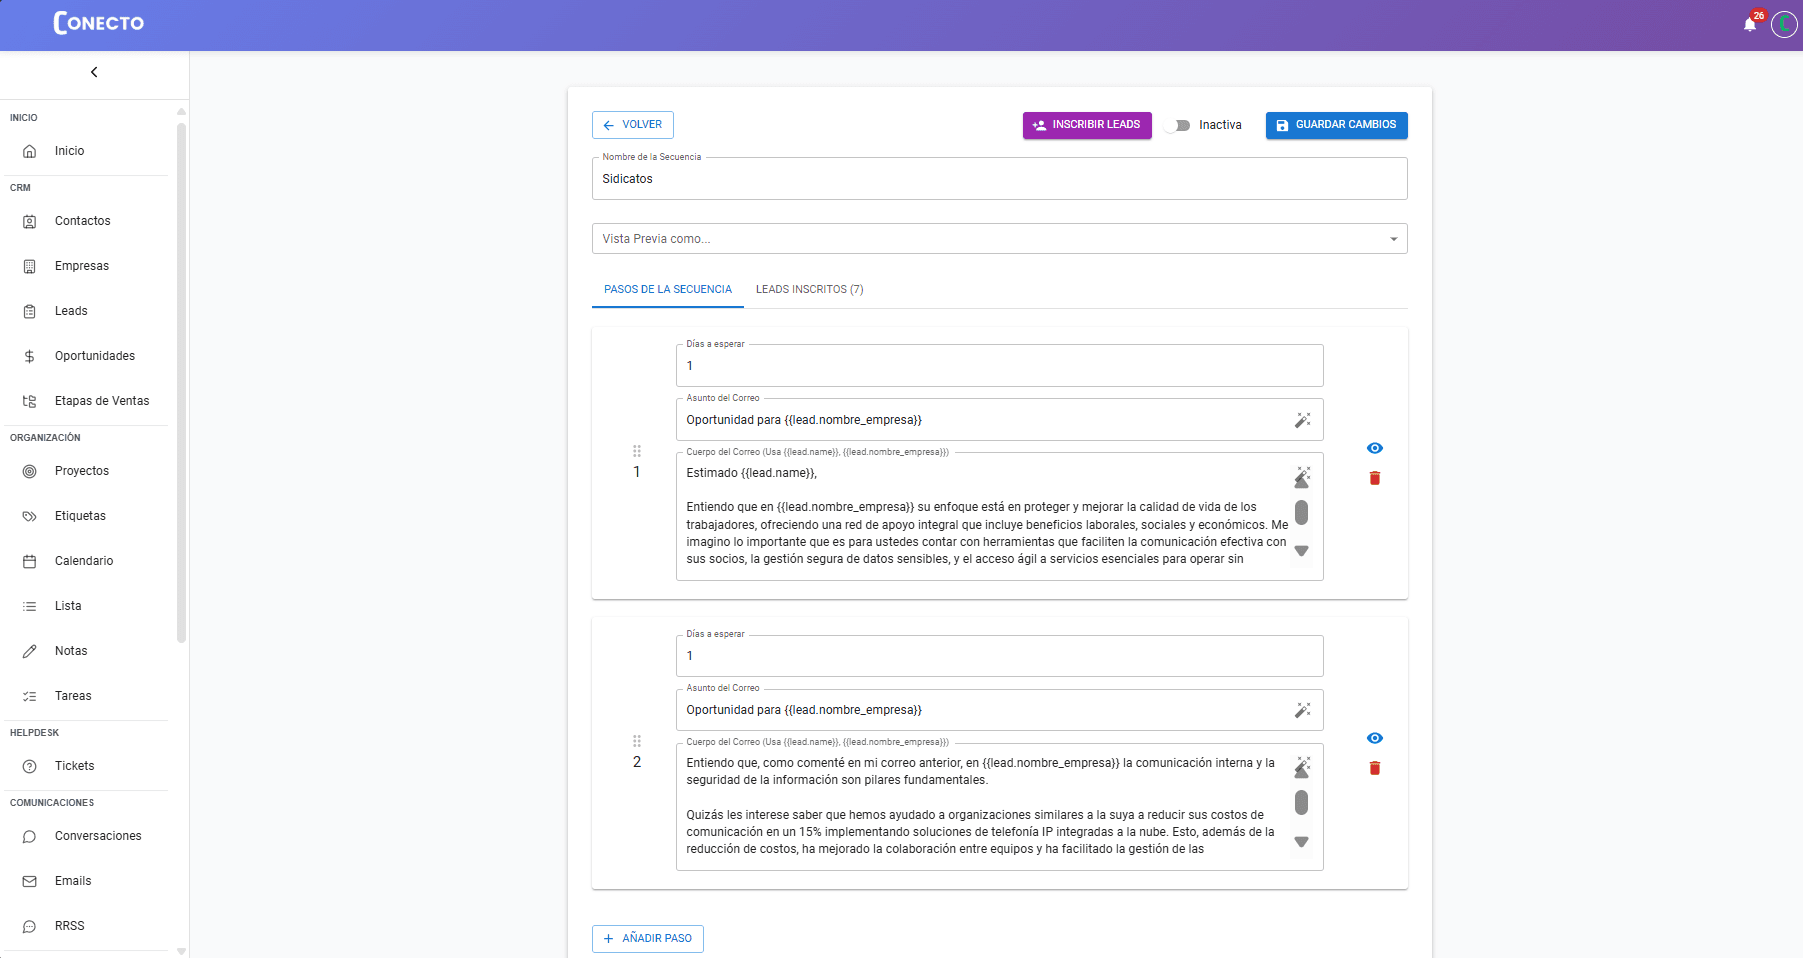Preview step 1 with the eye icon

tap(1374, 448)
